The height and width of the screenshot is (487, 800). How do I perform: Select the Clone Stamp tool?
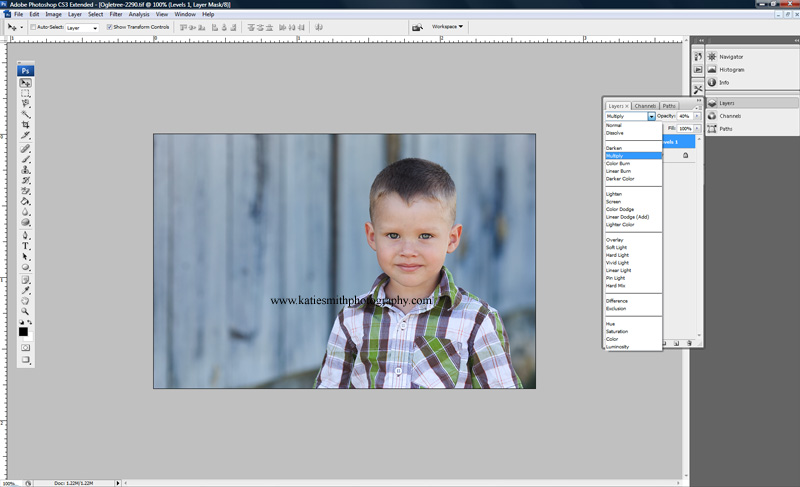click(25, 169)
